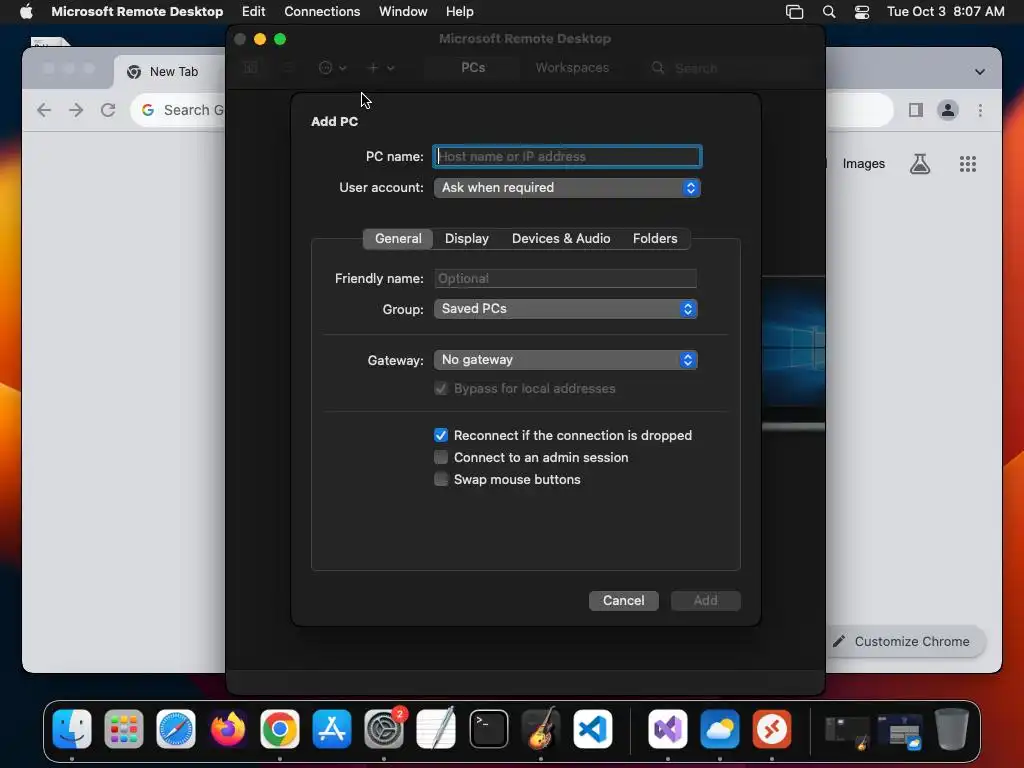Switch to the Display tab
This screenshot has width=1024, height=768.
(466, 238)
